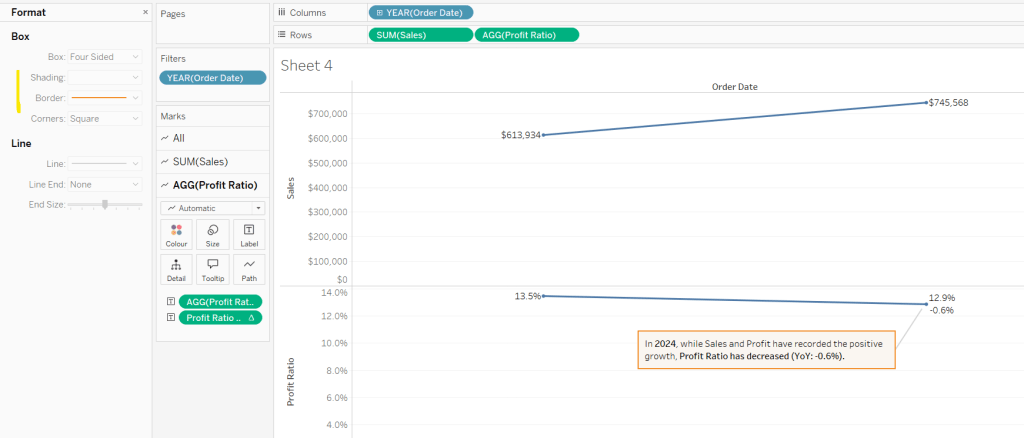1024x438 pixels.
Task: Open the Shading color dropdown
Action: (105, 77)
